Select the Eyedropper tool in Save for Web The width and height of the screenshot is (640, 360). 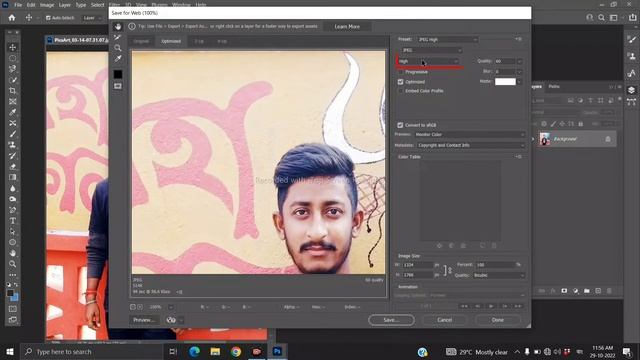click(118, 58)
